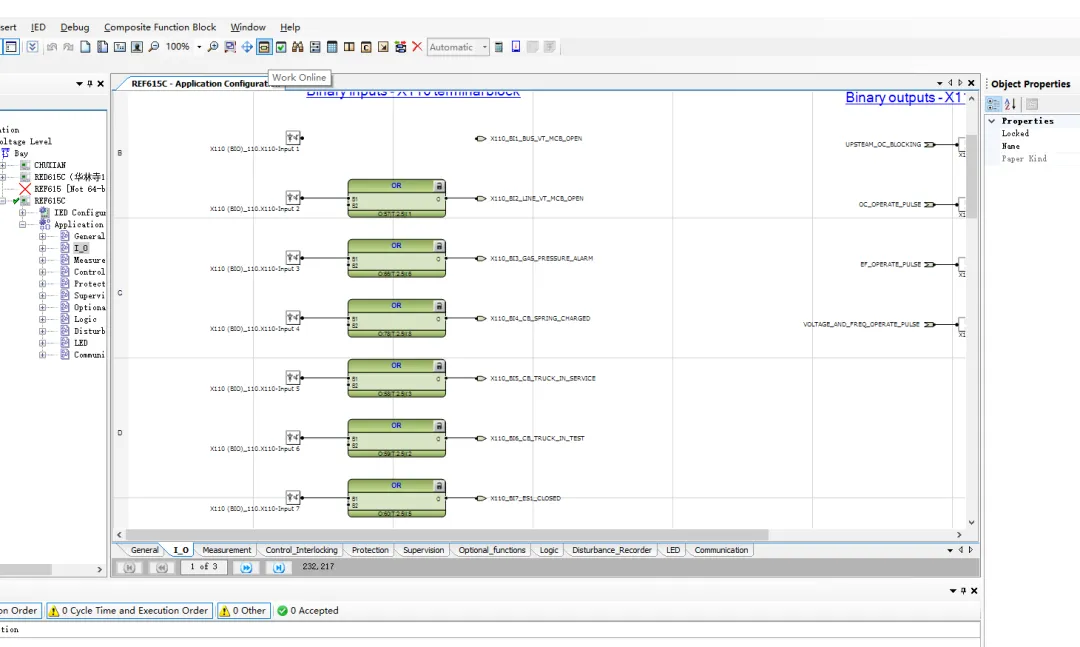Viewport: 1080px width, 647px height.
Task: Click the pan move arrows icon
Action: coord(247,47)
